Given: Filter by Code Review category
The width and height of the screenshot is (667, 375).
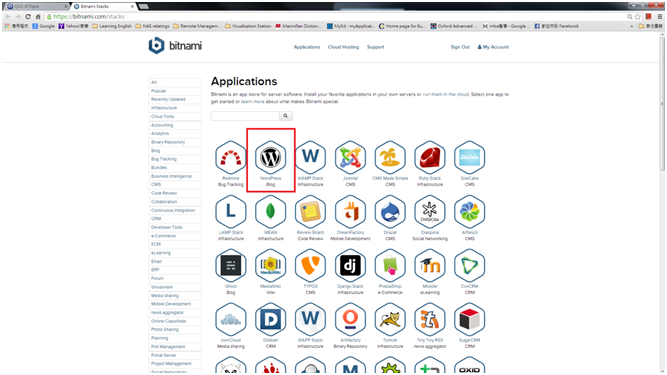Looking at the screenshot, I should coord(175,193).
